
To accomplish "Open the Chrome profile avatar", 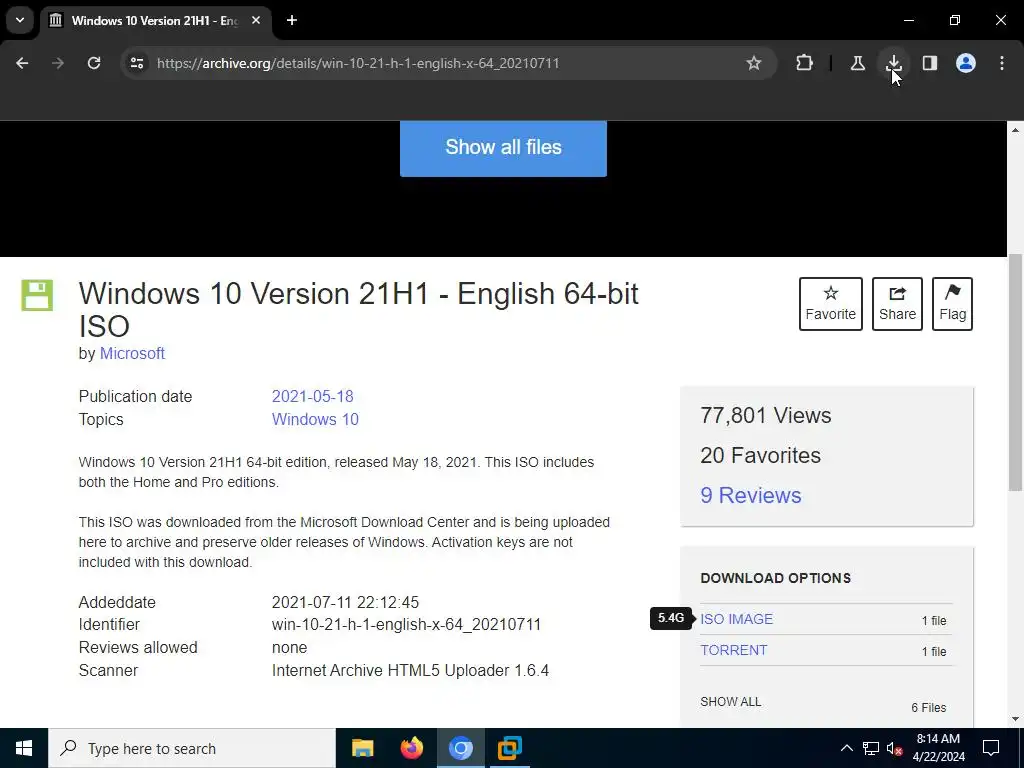I will coord(965,63).
